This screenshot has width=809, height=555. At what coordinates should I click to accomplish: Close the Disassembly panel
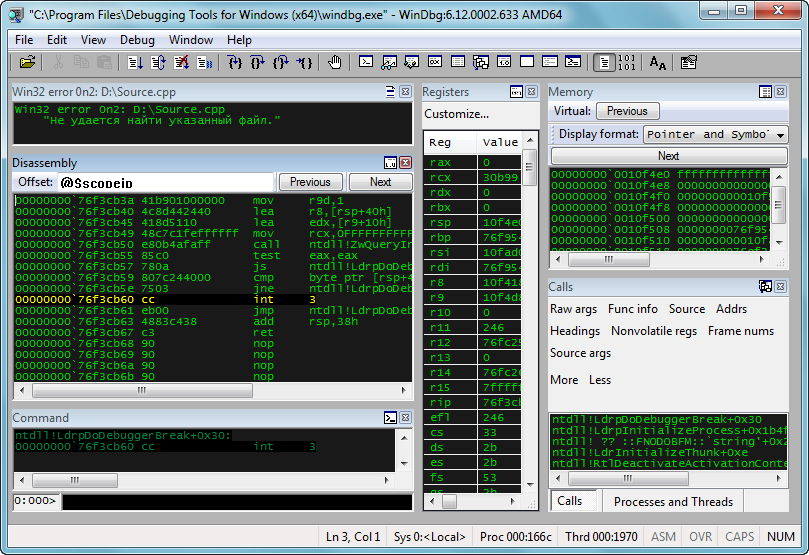406,163
